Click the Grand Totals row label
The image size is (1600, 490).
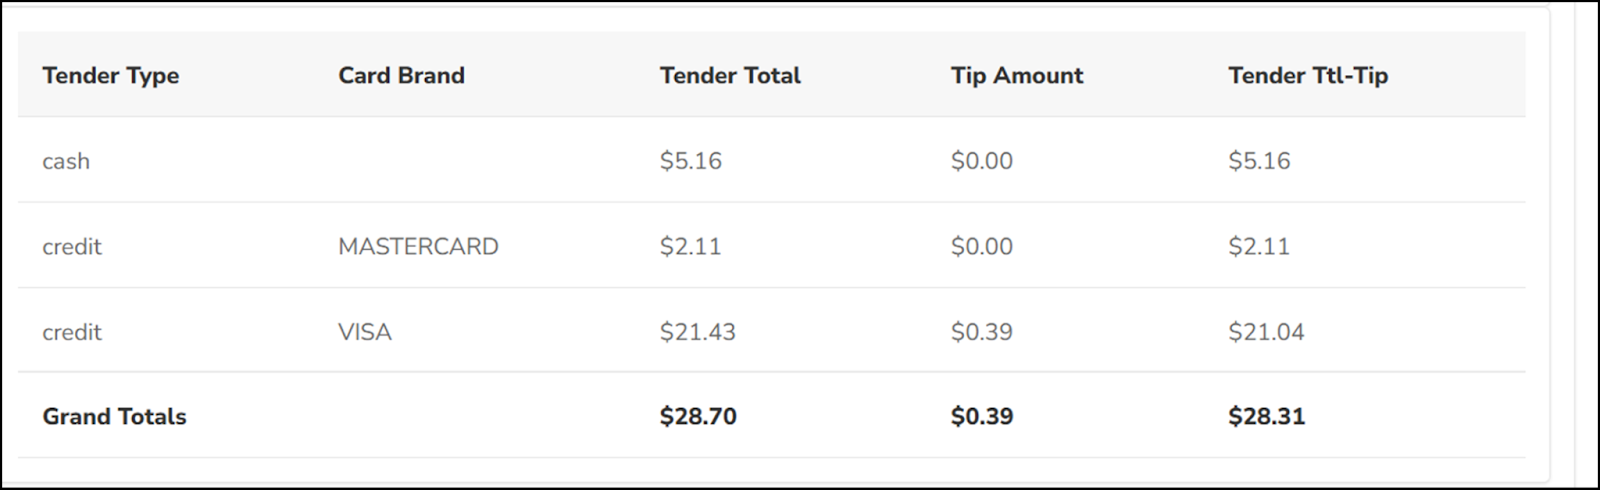coord(114,417)
